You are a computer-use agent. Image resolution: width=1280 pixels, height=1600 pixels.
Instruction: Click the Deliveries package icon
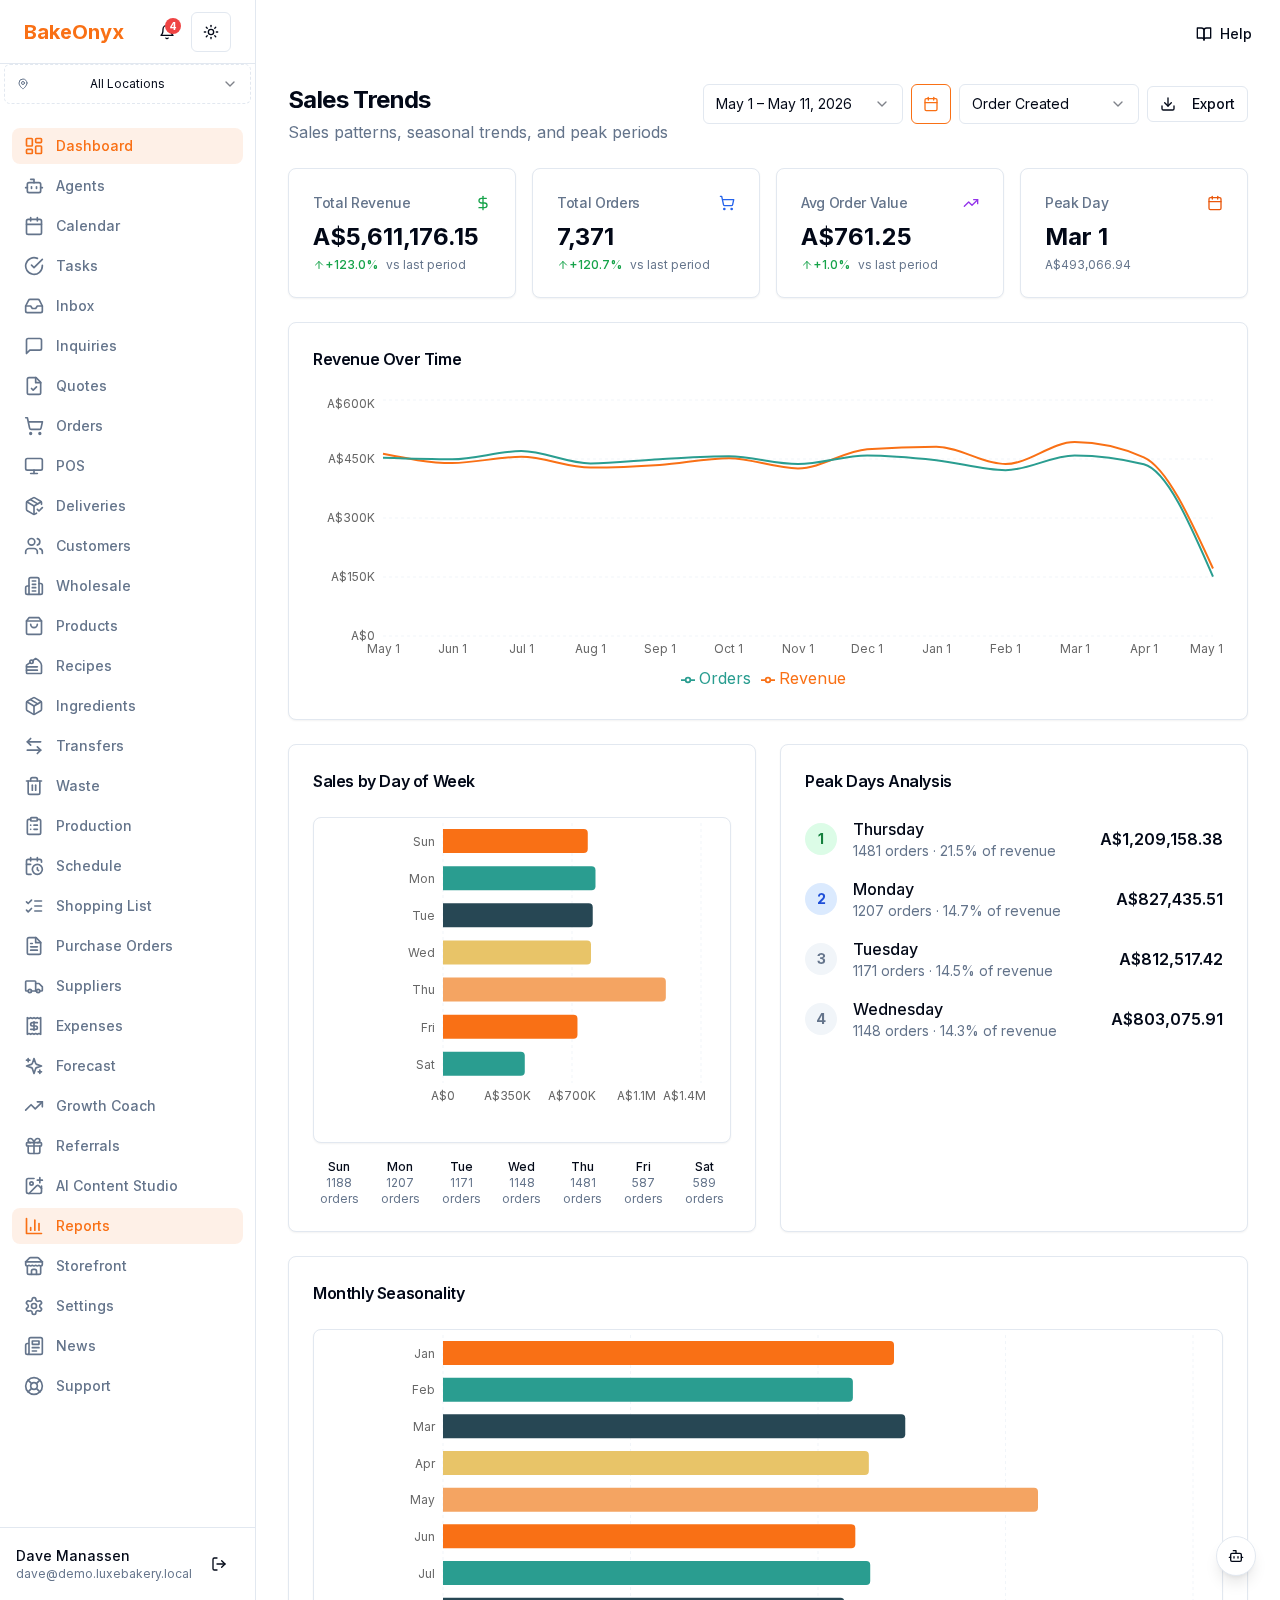(34, 506)
